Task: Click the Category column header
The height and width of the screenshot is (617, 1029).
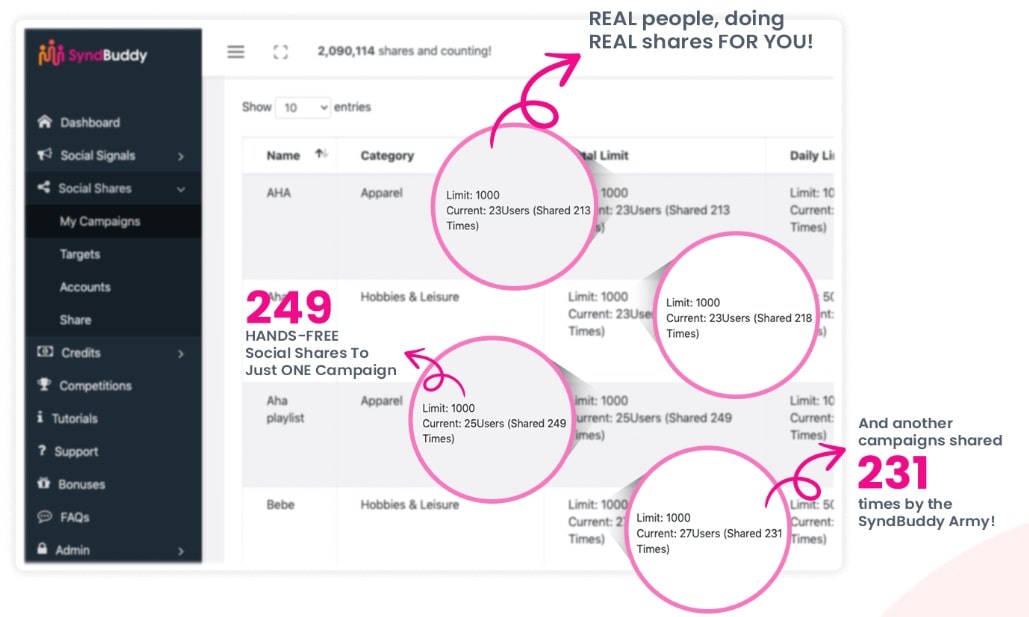Action: pyautogui.click(x=387, y=155)
